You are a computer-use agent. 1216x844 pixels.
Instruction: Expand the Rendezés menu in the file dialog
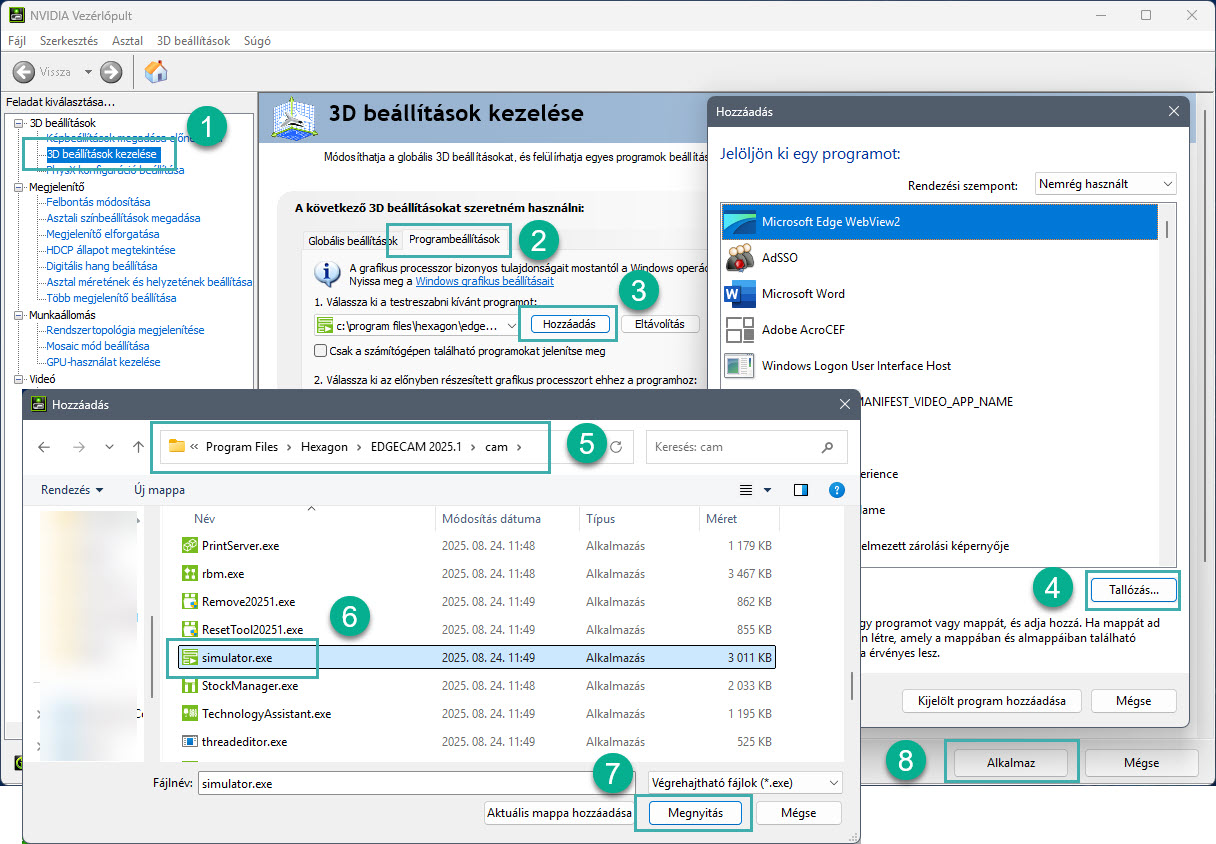click(72, 490)
